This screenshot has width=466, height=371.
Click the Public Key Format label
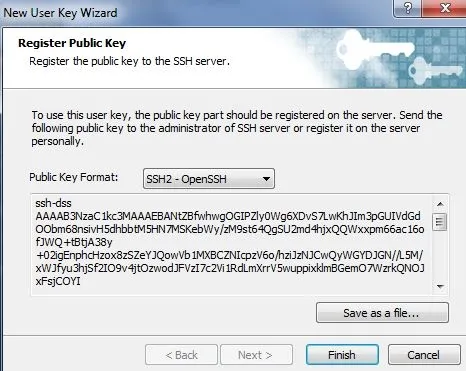coord(74,177)
